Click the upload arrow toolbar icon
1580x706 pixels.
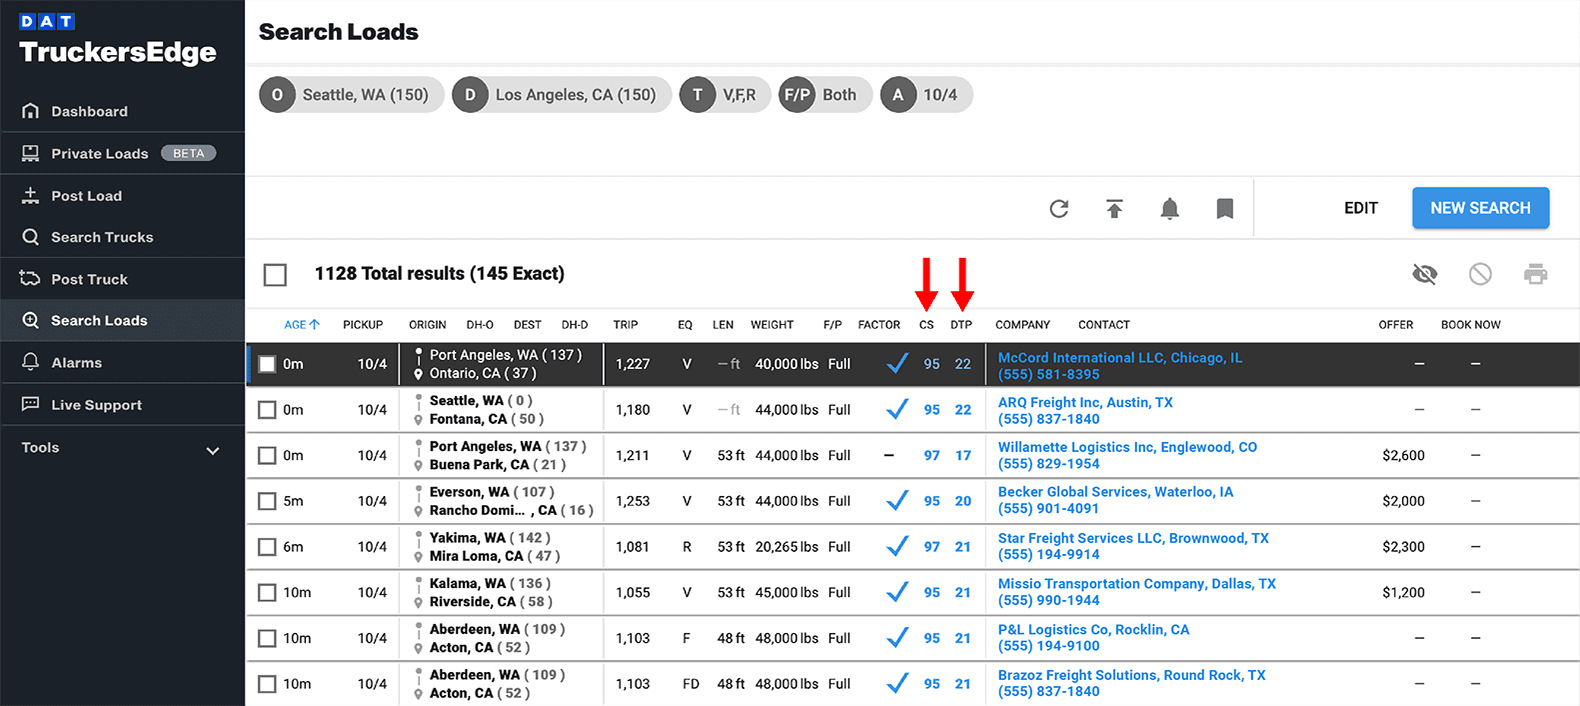pos(1114,208)
